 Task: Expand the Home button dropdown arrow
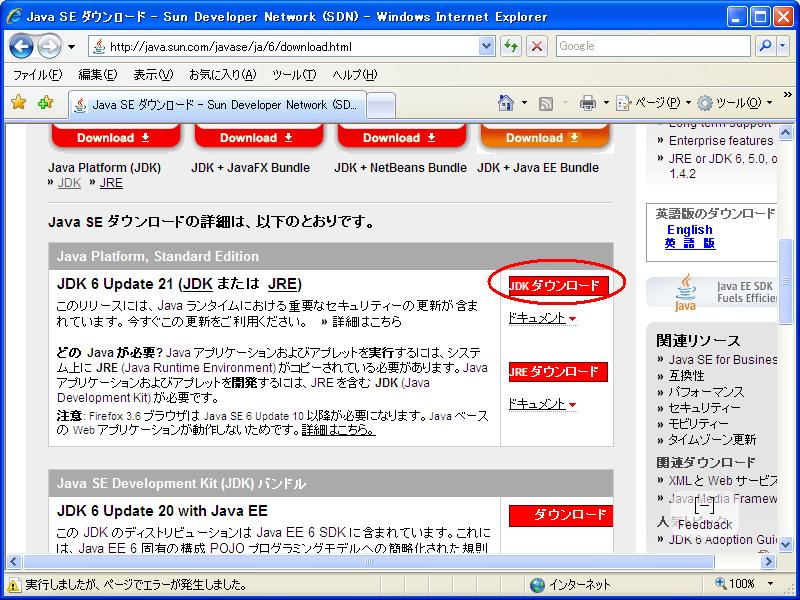point(524,103)
